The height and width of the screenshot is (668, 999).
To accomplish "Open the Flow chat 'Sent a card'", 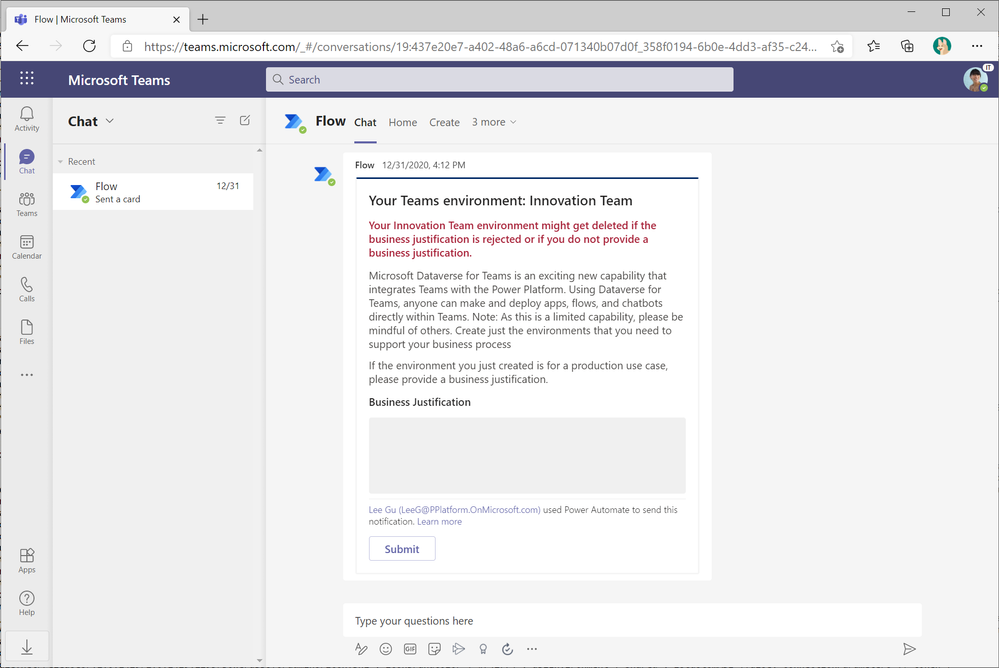I will [x=153, y=192].
